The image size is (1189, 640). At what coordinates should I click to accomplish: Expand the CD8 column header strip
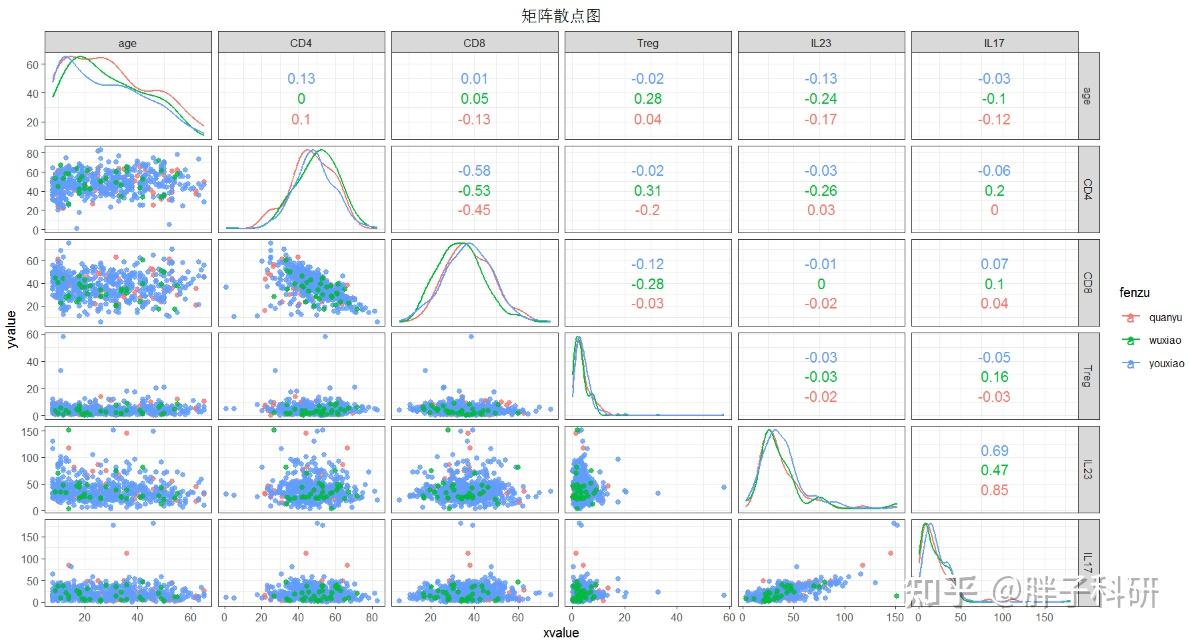pyautogui.click(x=476, y=42)
